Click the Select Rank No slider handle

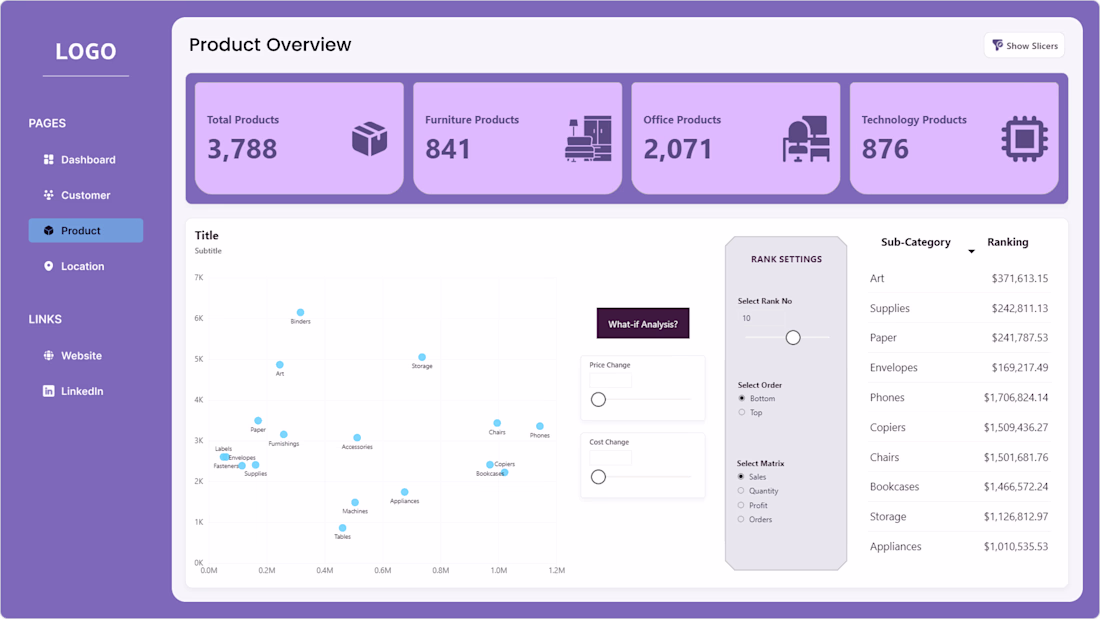pyautogui.click(x=793, y=338)
